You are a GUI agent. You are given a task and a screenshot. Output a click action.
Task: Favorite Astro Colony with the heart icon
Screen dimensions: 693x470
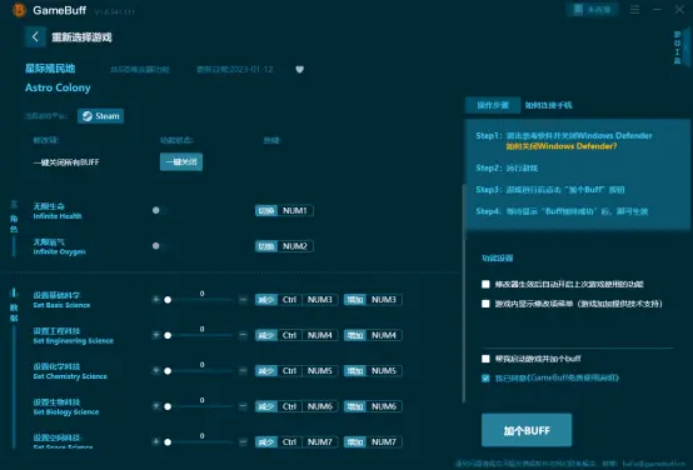click(300, 69)
